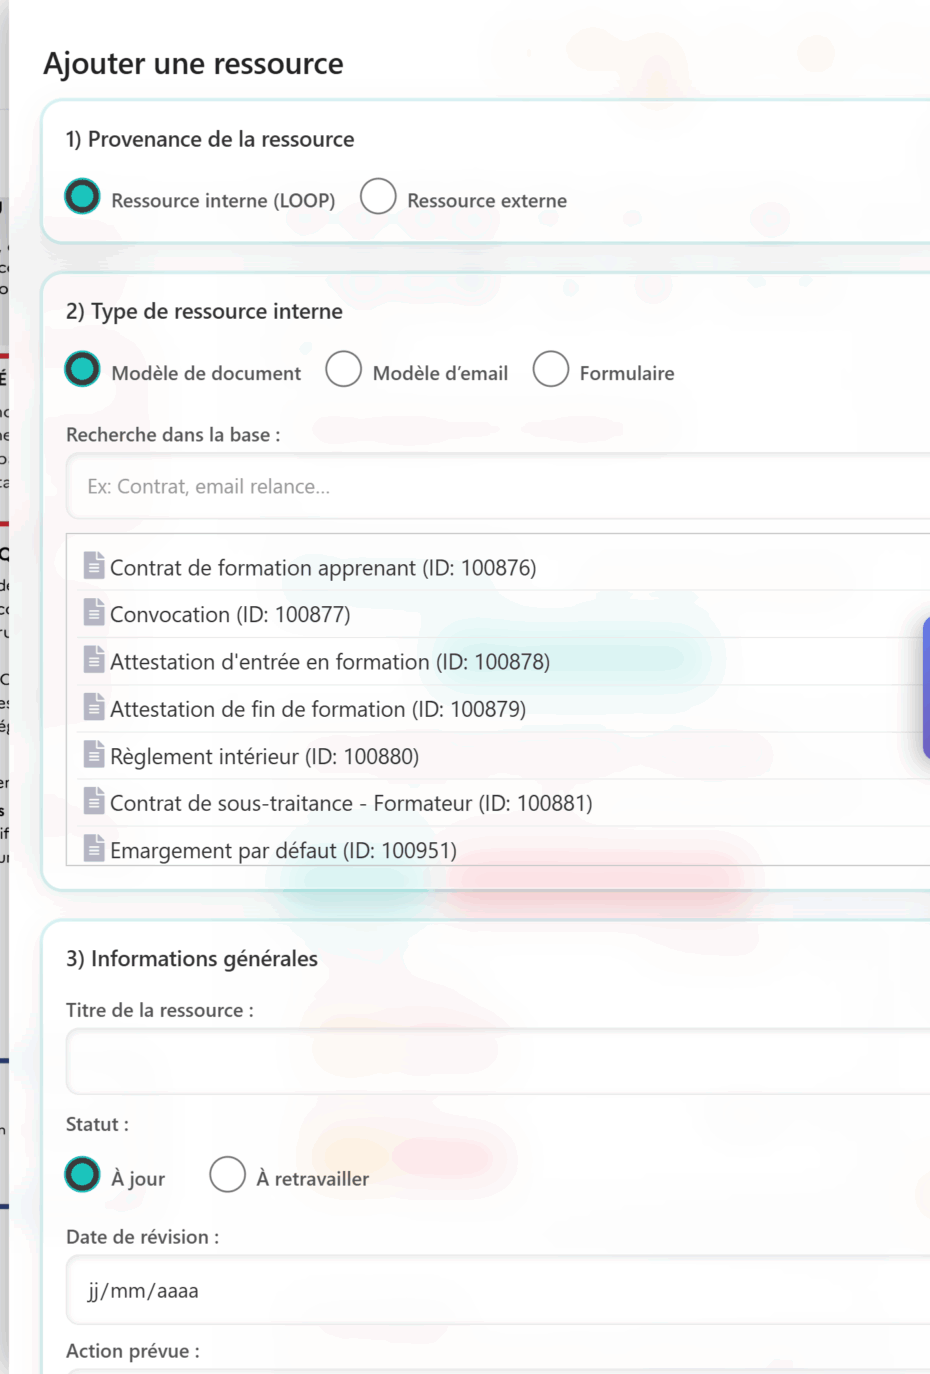Click the Contrat de formation apprenant document icon
The width and height of the screenshot is (930, 1374).
point(94,566)
